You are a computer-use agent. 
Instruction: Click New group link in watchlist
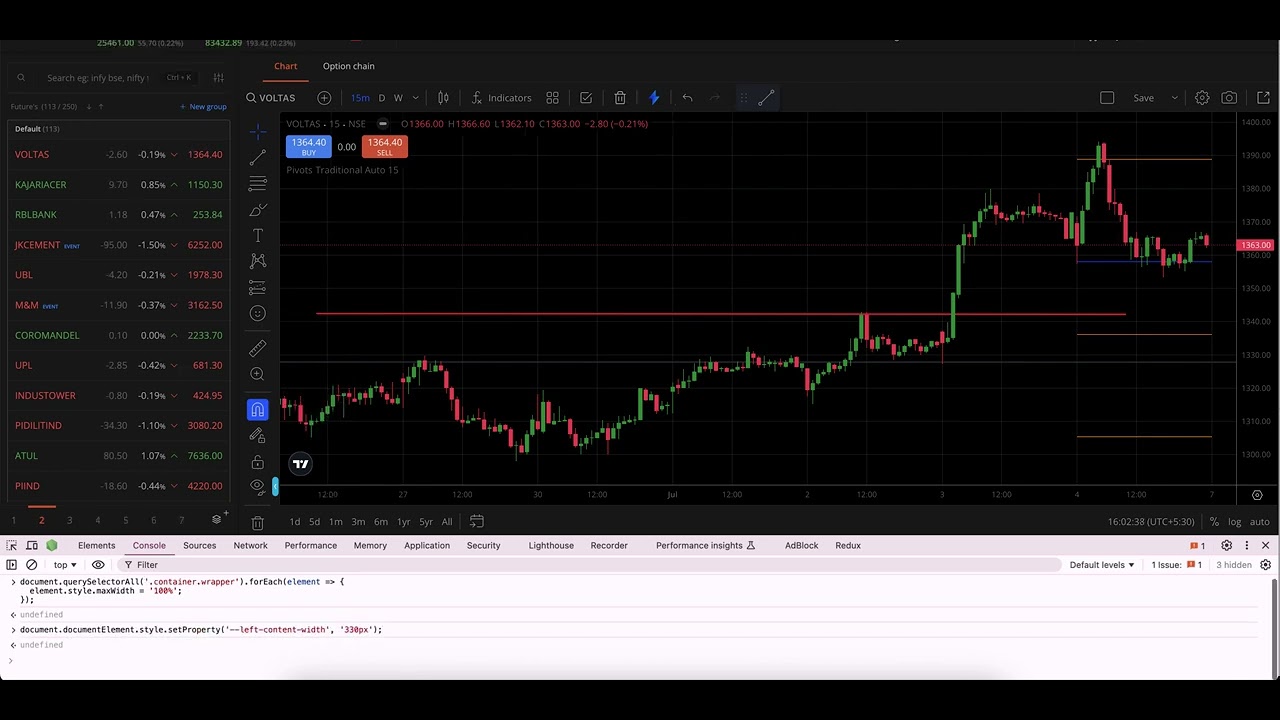click(203, 107)
